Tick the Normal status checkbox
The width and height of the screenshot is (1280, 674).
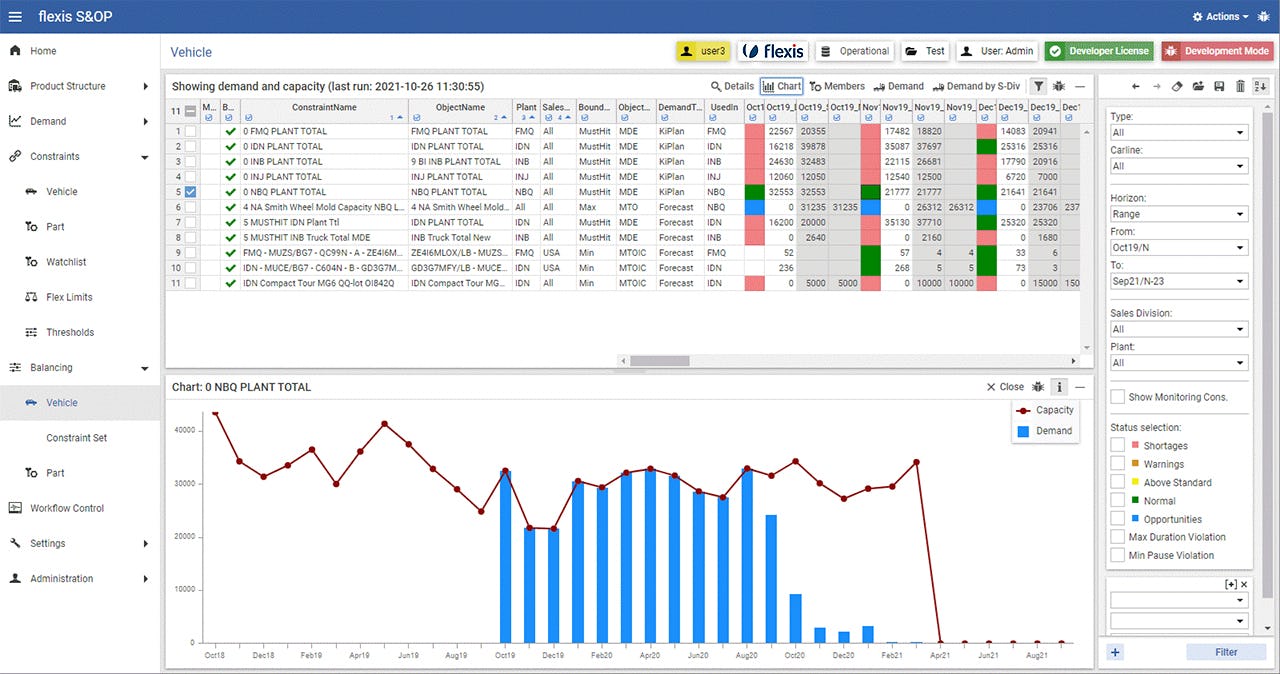coord(1118,500)
